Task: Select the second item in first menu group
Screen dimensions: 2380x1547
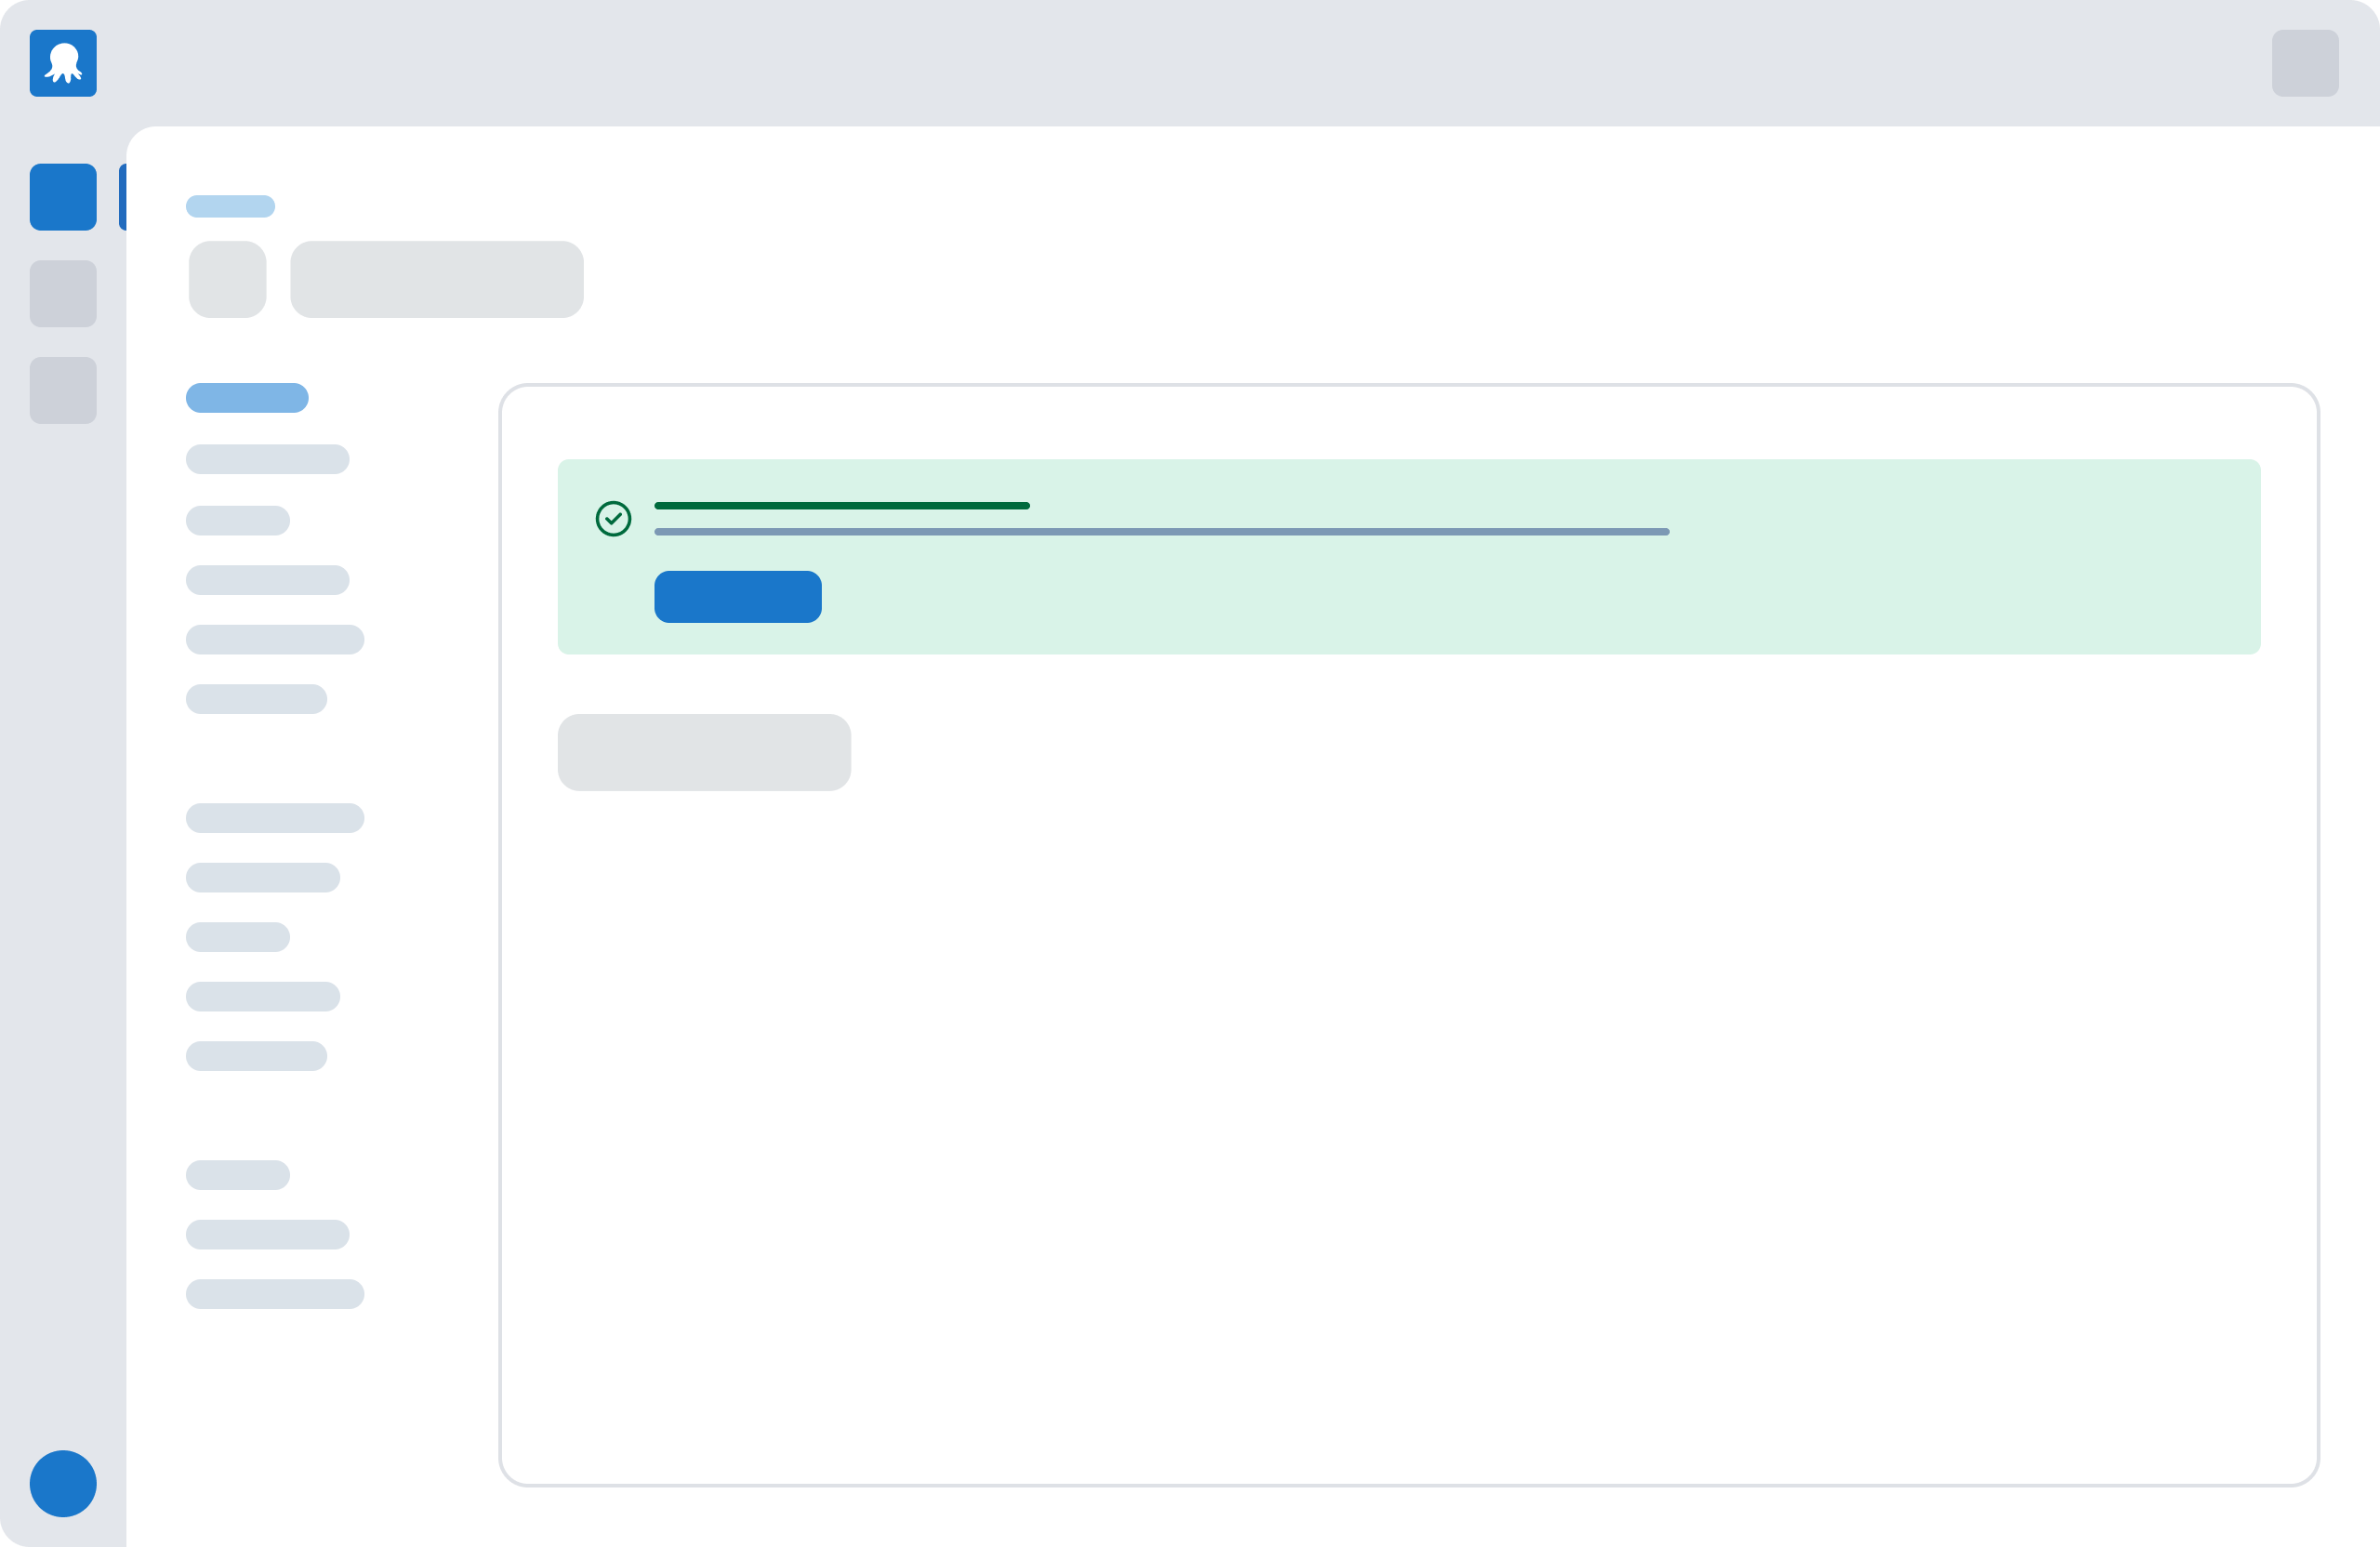Action: point(268,459)
